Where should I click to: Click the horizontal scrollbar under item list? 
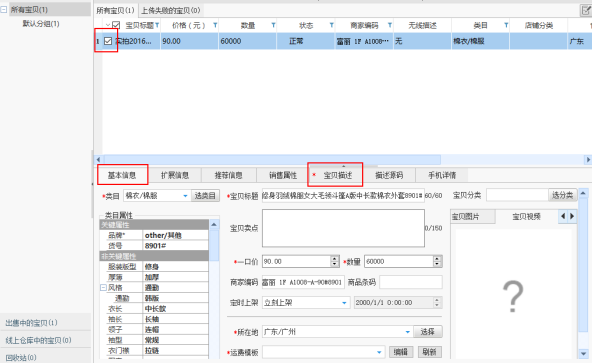[272, 160]
